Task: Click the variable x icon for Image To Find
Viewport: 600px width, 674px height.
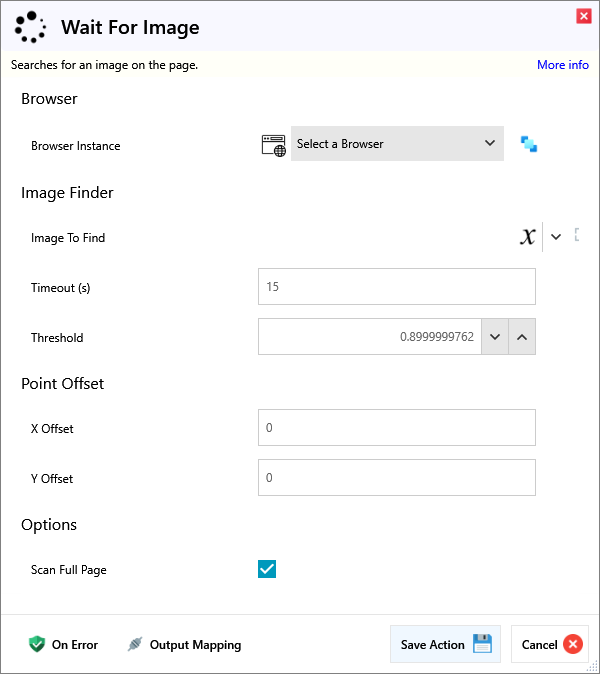Action: [x=527, y=237]
